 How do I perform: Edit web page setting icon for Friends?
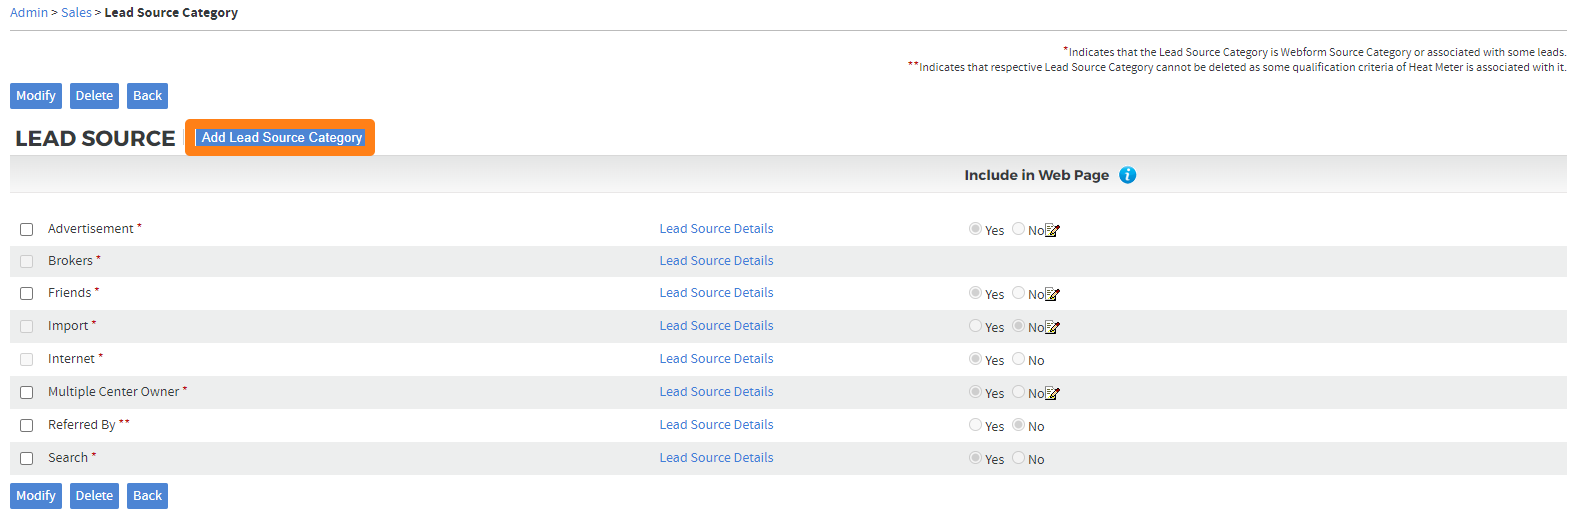pos(1052,295)
